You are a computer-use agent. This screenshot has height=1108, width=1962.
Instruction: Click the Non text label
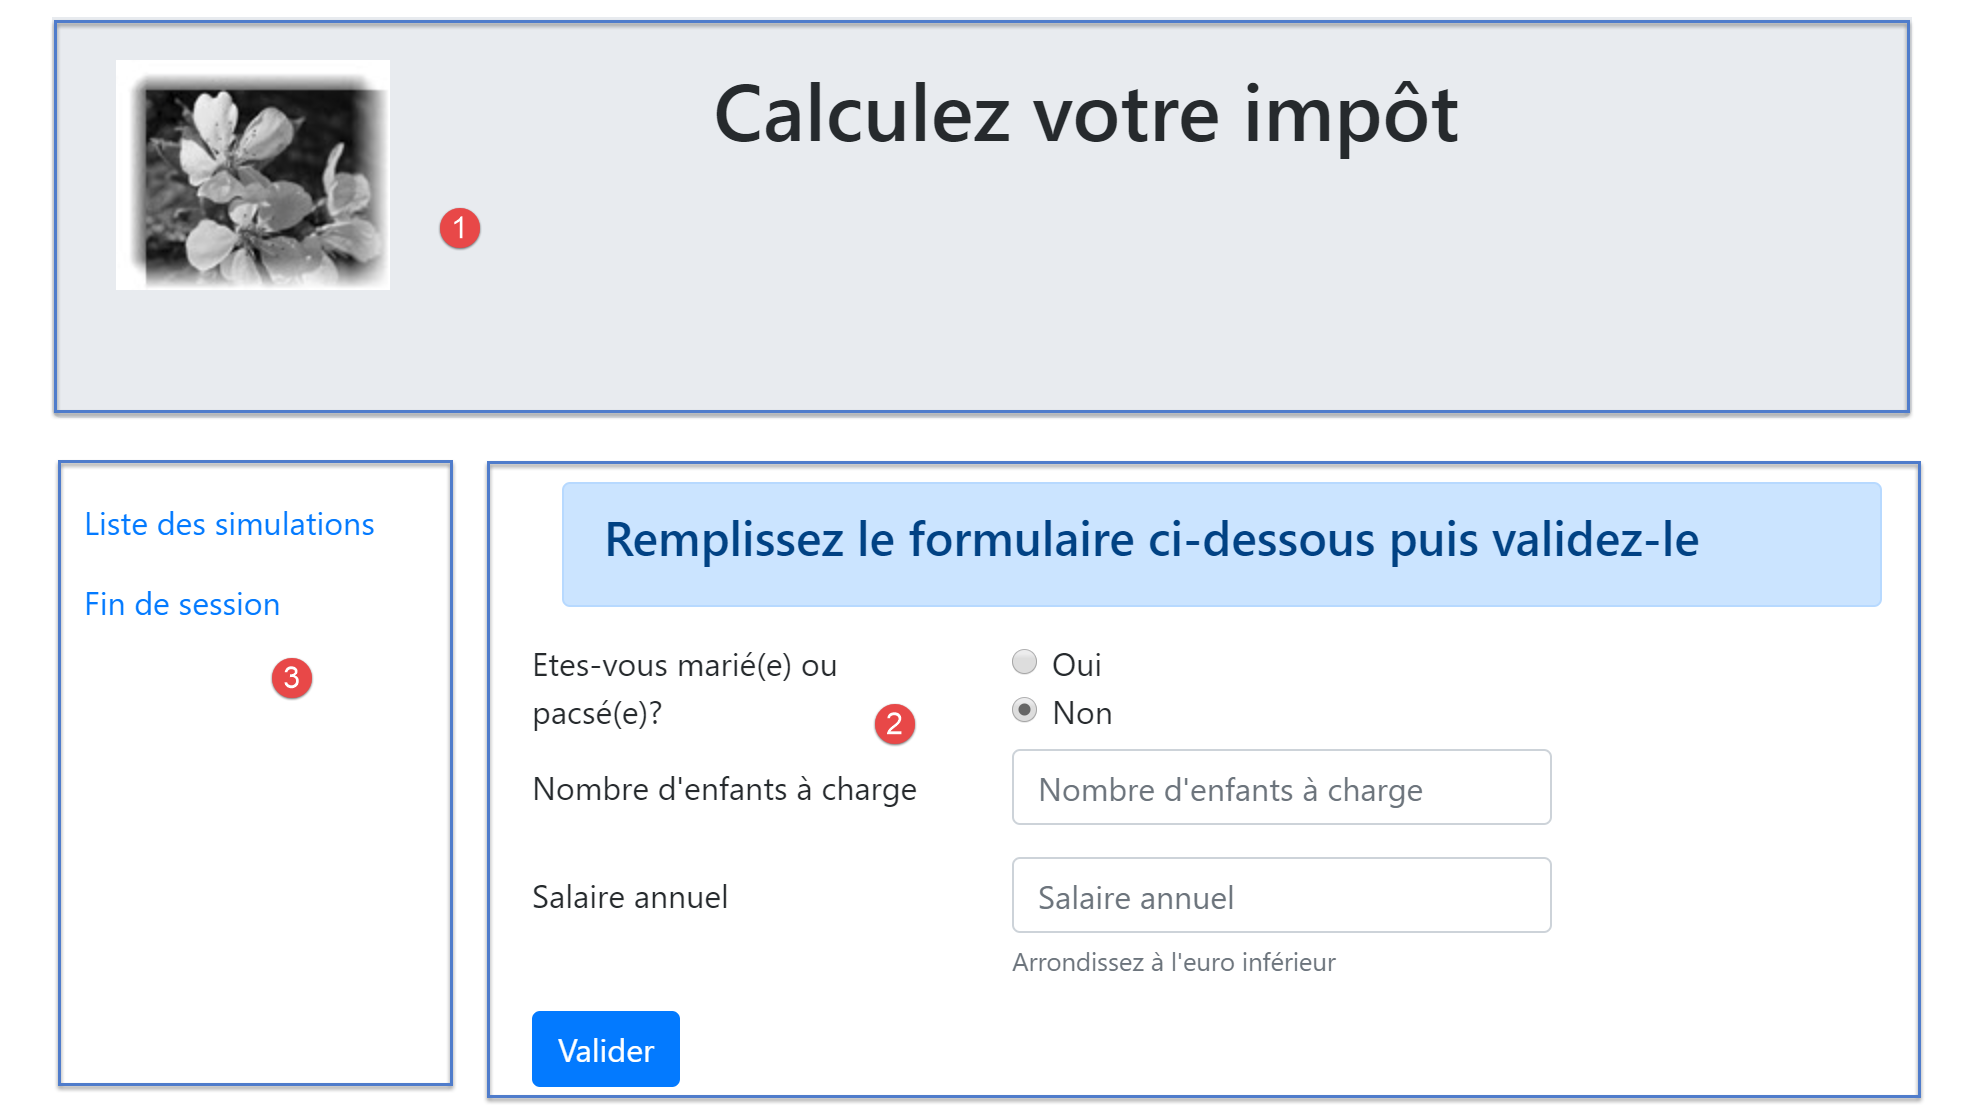click(1082, 713)
